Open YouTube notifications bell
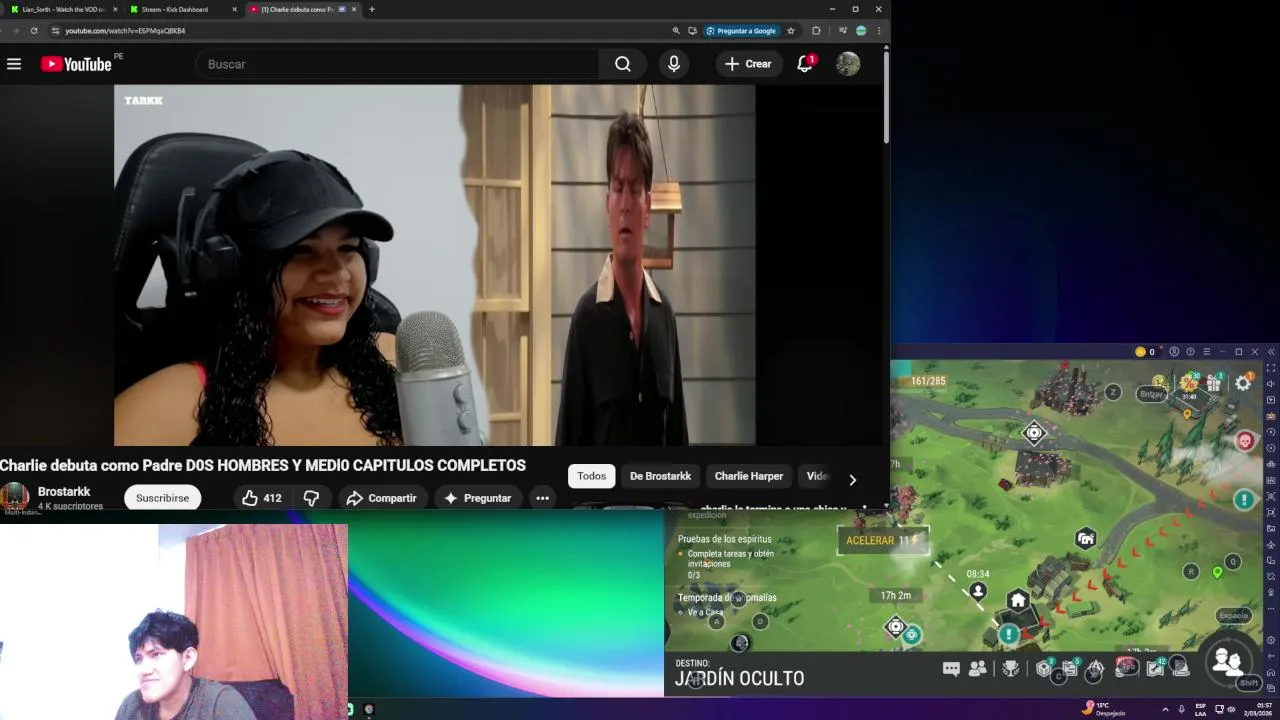Image resolution: width=1280 pixels, height=720 pixels. (x=805, y=64)
